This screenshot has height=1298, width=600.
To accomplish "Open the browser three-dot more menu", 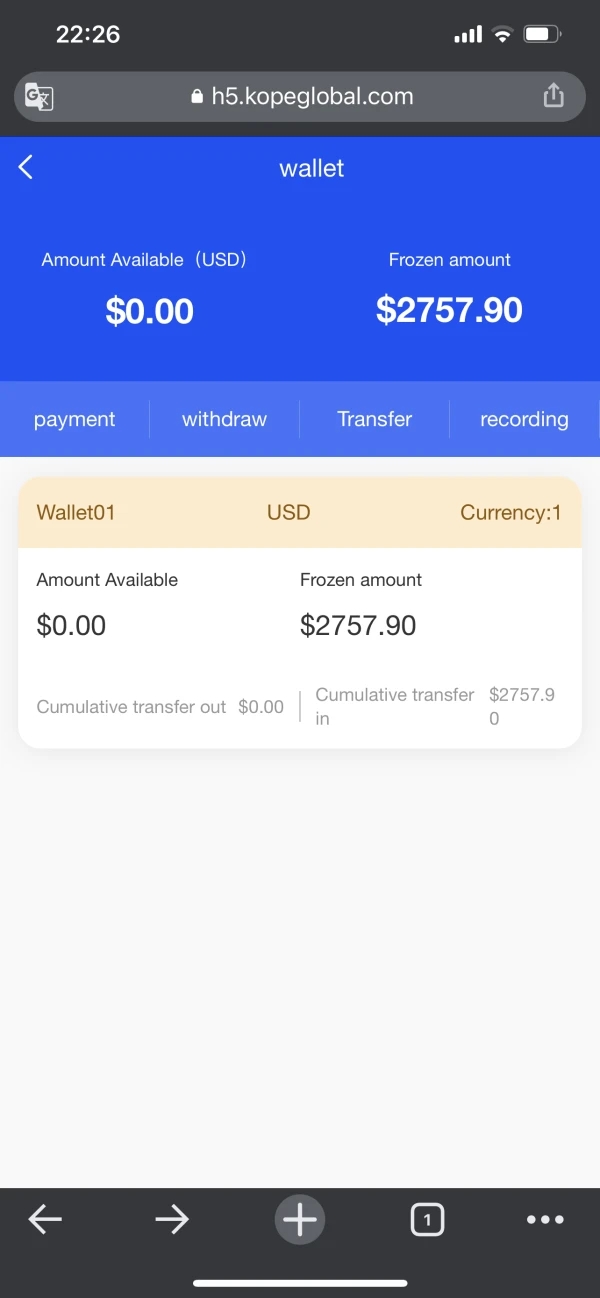I will pyautogui.click(x=545, y=1219).
